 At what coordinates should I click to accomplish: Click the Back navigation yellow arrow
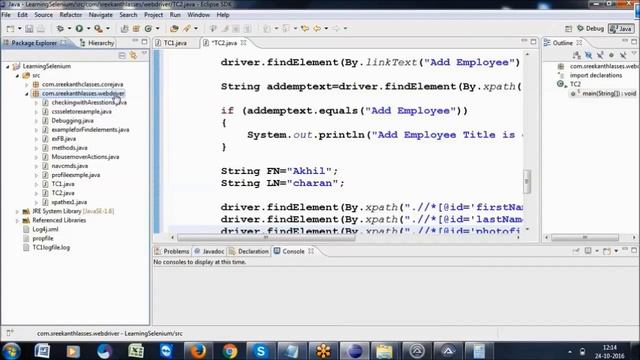pos(317,29)
